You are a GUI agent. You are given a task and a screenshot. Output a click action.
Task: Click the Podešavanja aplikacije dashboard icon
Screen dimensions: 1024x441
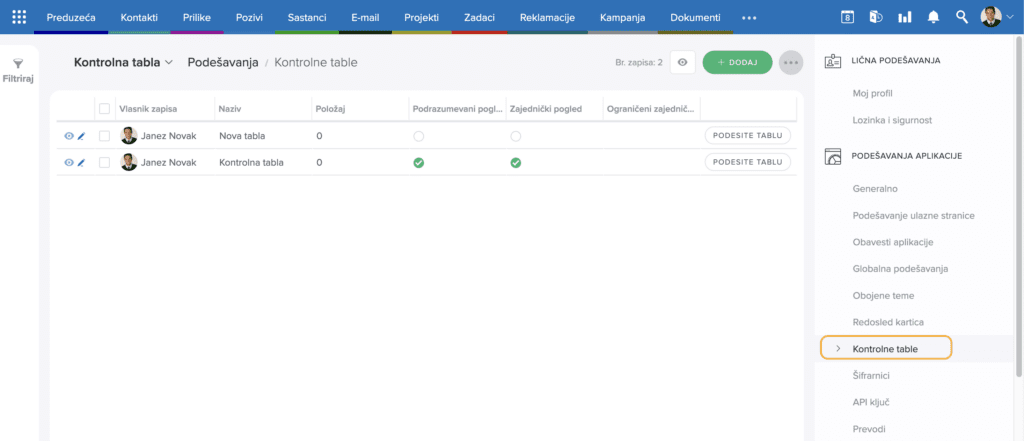point(833,156)
